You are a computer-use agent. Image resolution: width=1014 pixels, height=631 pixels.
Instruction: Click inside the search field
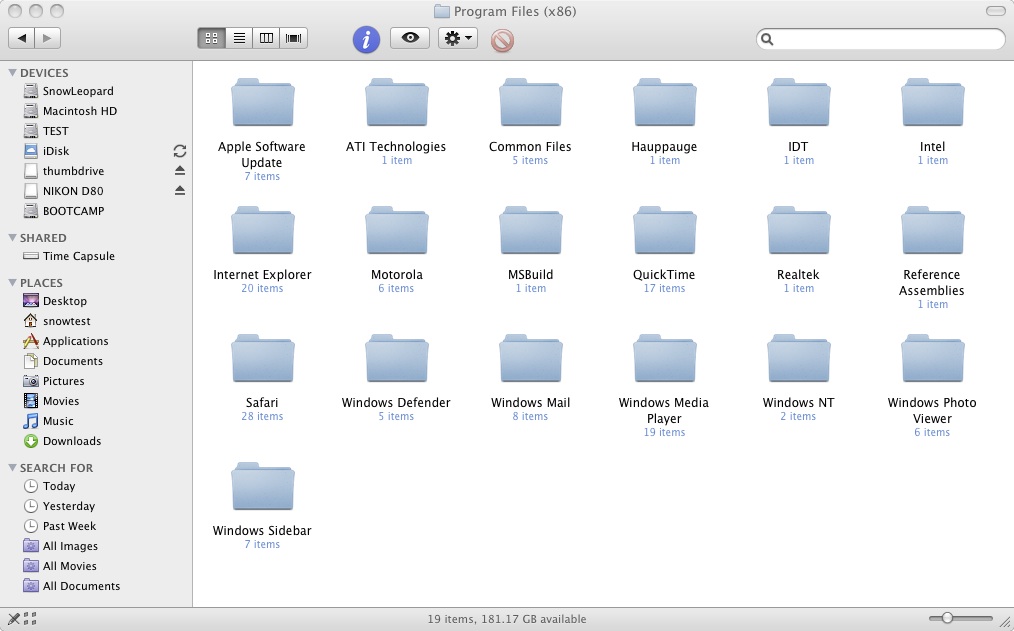pyautogui.click(x=880, y=39)
